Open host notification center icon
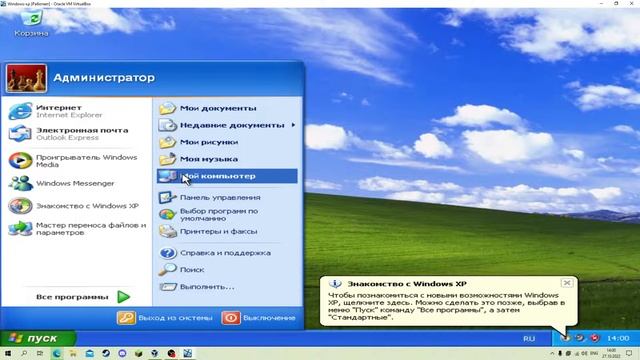The height and width of the screenshot is (360, 640). pos(629,353)
